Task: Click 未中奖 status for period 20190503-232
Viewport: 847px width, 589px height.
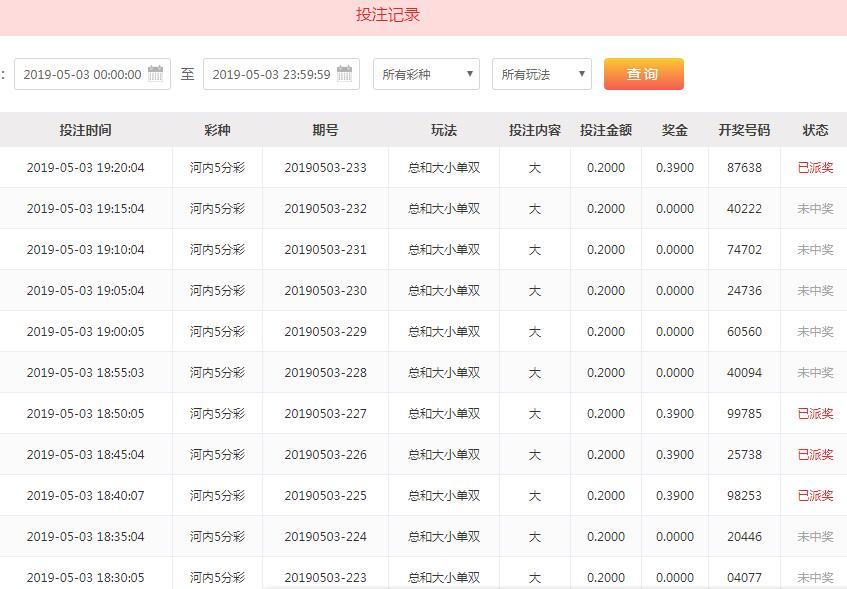Action: tap(815, 209)
